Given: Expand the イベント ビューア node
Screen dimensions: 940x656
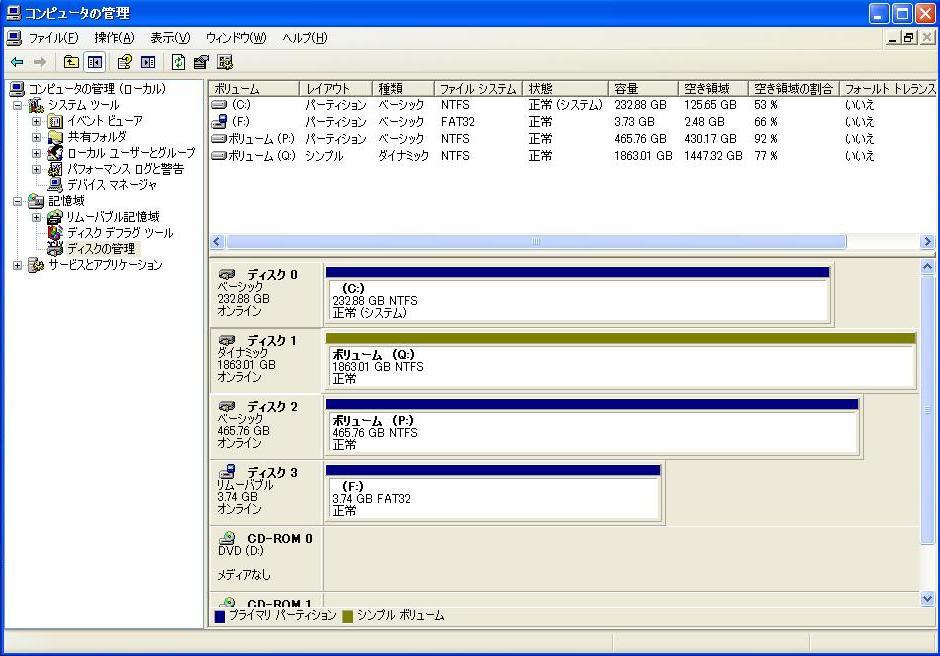Looking at the screenshot, I should click(37, 121).
